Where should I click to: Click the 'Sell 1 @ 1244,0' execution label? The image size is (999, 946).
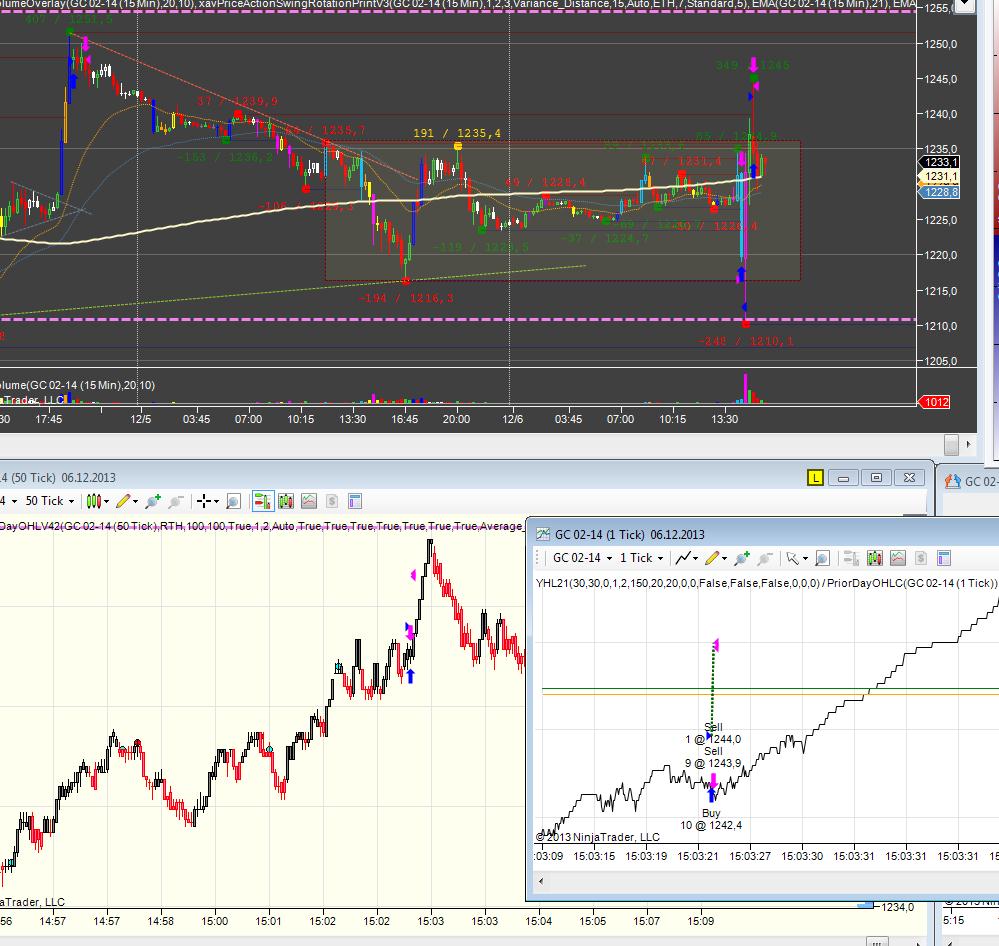pos(713,733)
